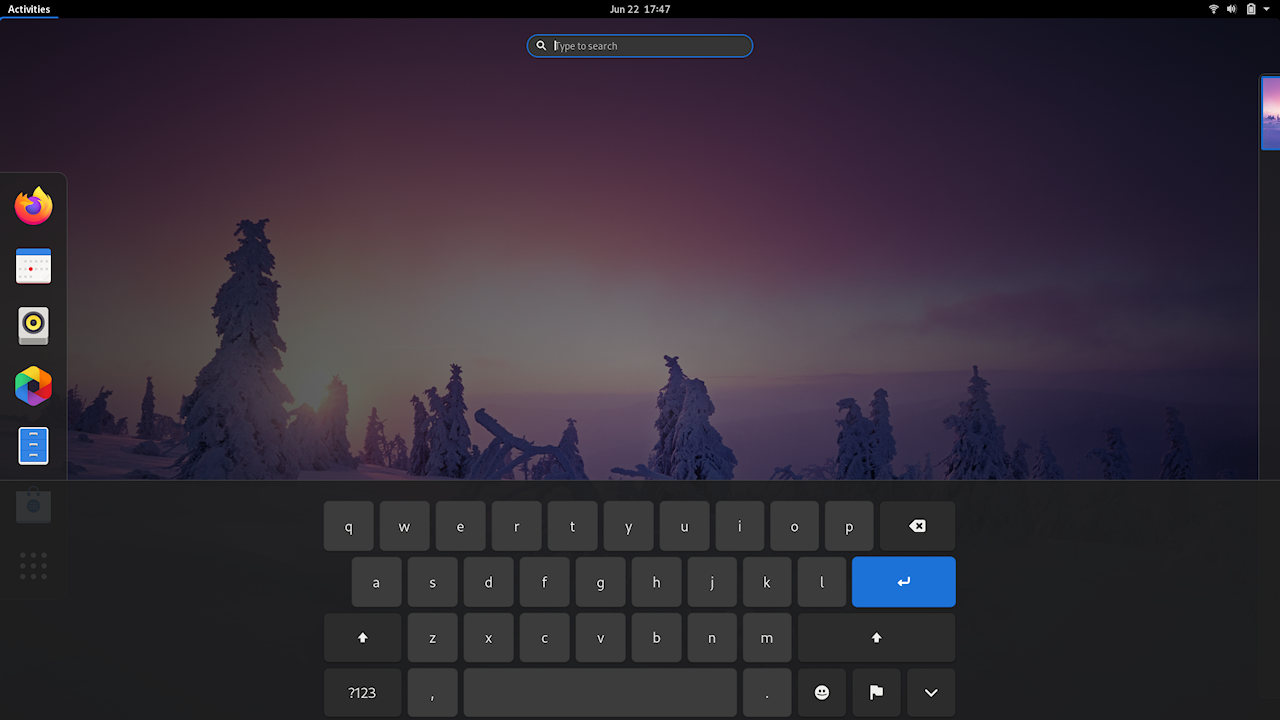
Task: Tap the m key
Action: pos(767,638)
